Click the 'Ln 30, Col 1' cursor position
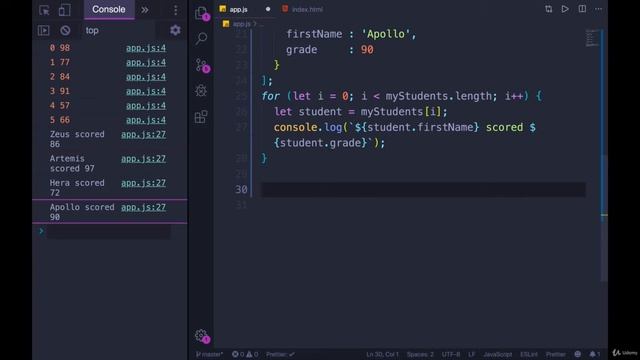This screenshot has width=640, height=360. [x=382, y=354]
